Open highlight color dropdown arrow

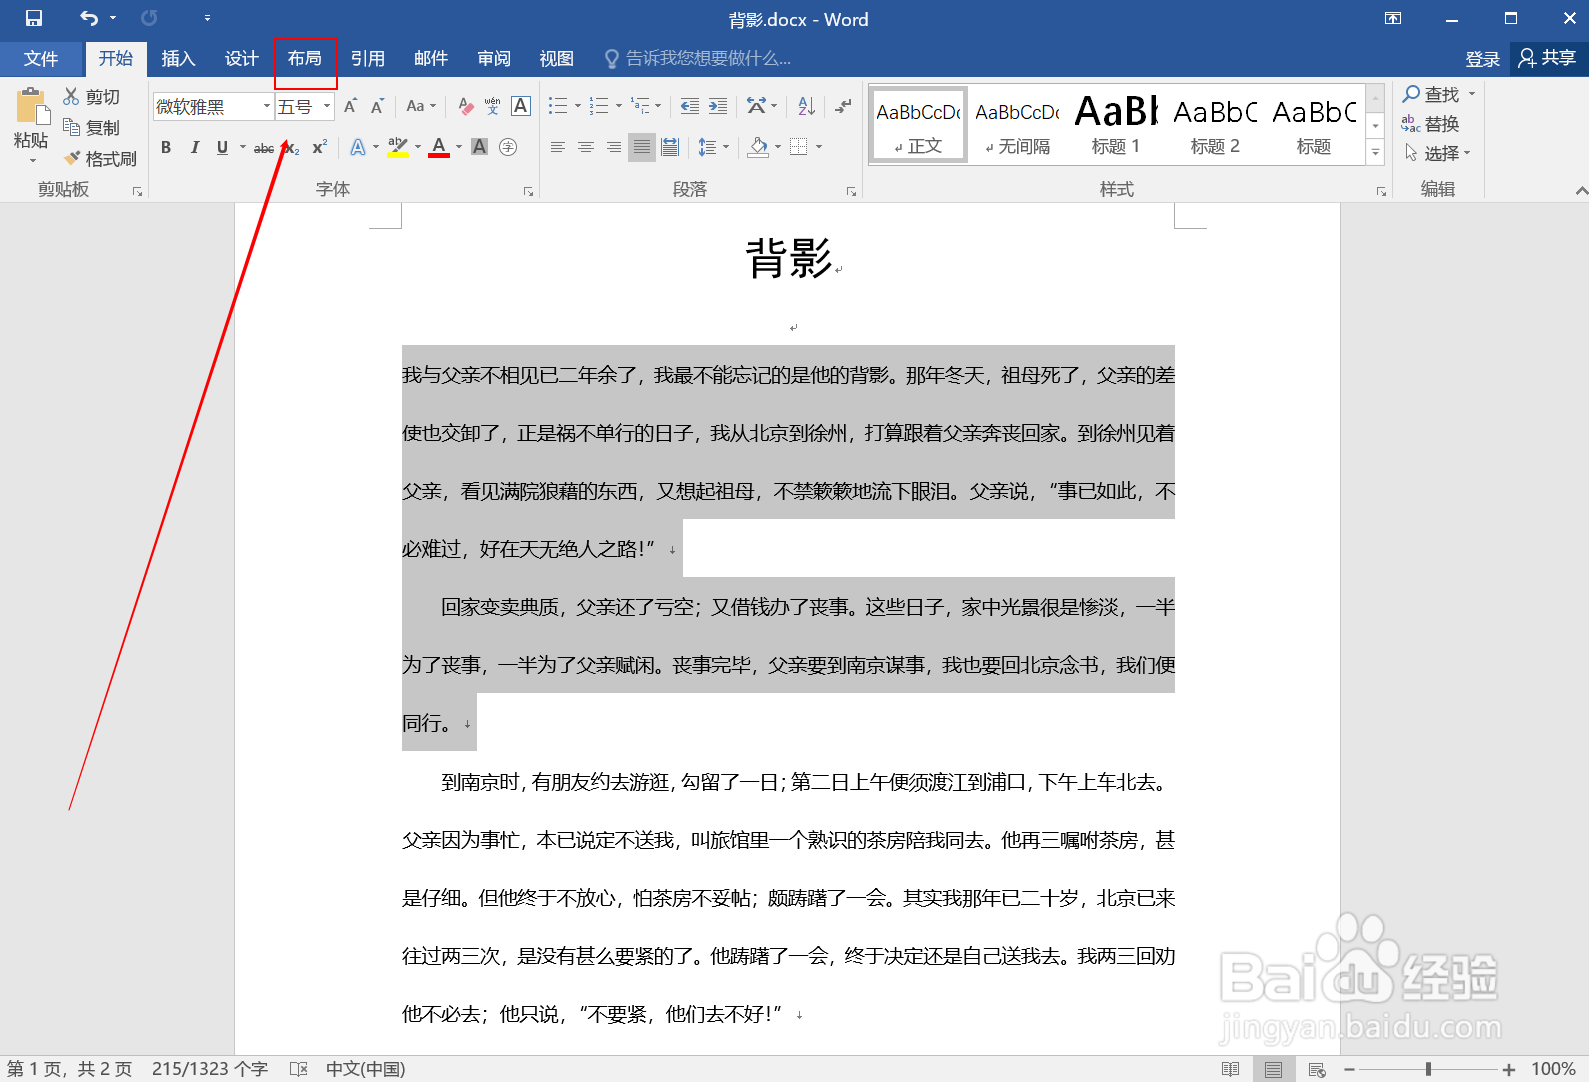418,147
